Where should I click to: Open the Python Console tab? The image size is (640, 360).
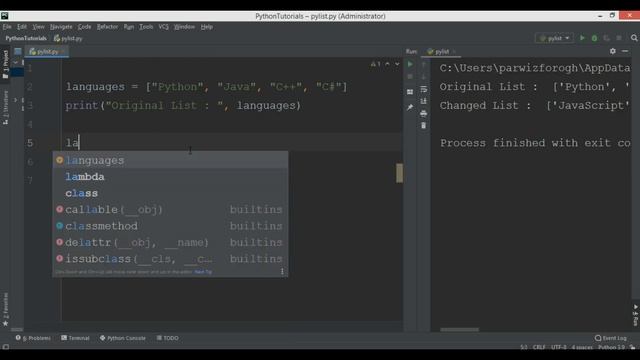[122, 338]
